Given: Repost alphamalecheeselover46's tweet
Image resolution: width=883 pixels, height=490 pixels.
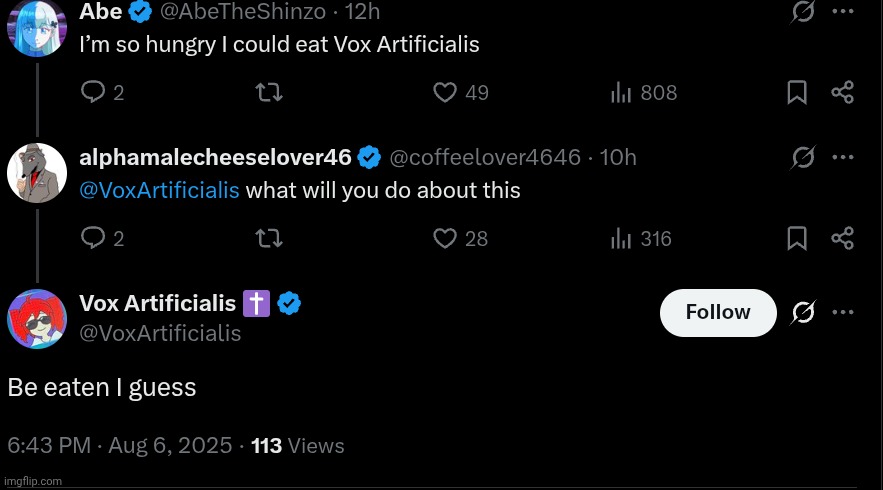Looking at the screenshot, I should (x=269, y=238).
